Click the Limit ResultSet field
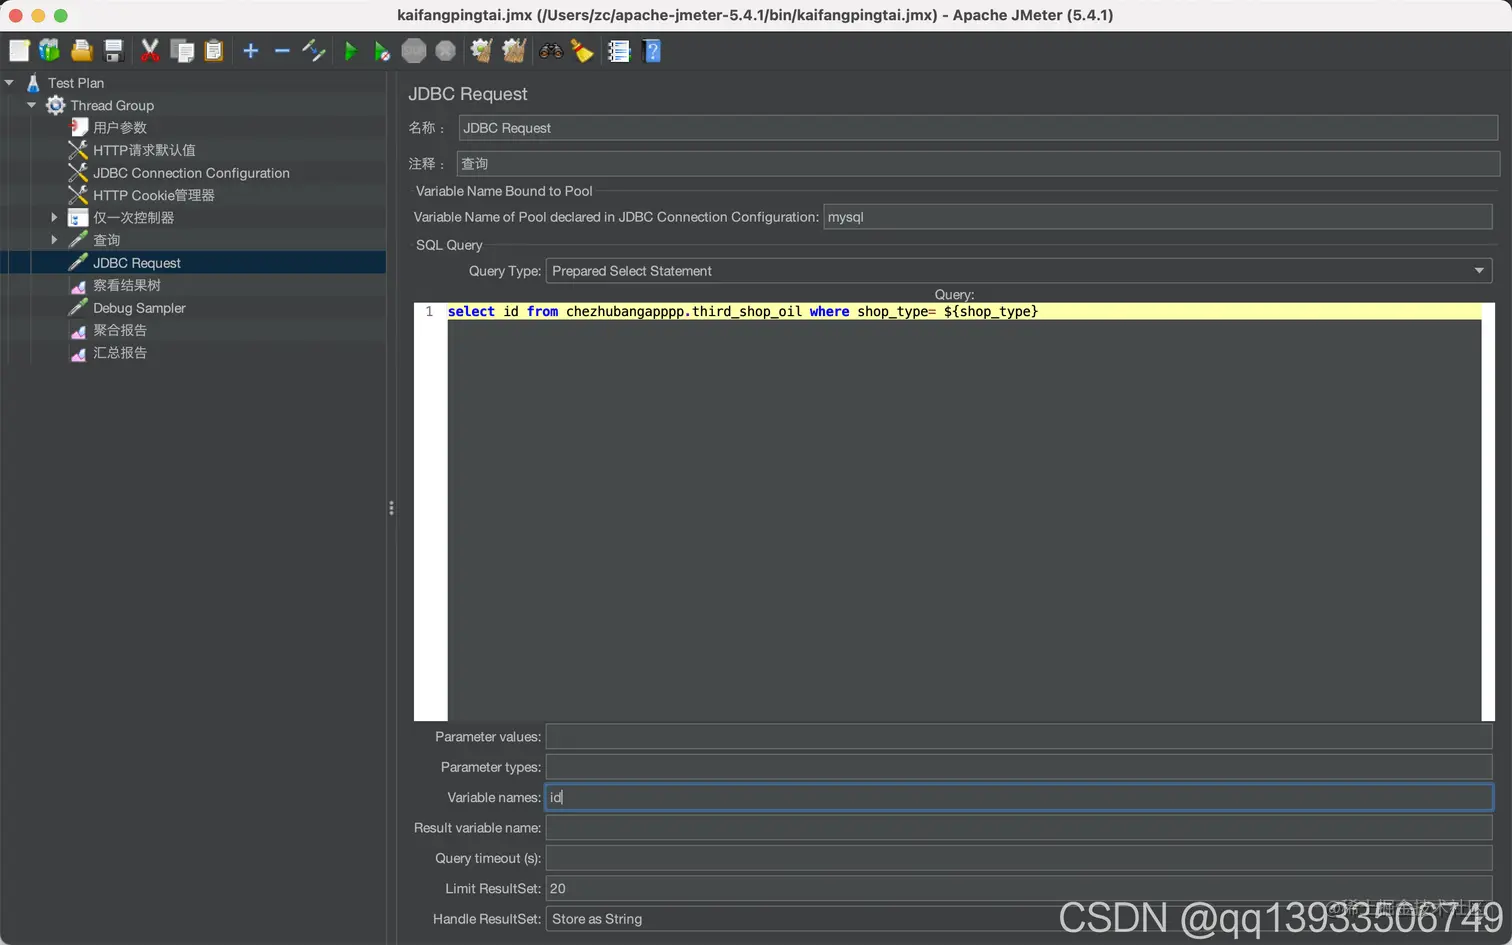This screenshot has height=945, width=1512. pos(1019,889)
